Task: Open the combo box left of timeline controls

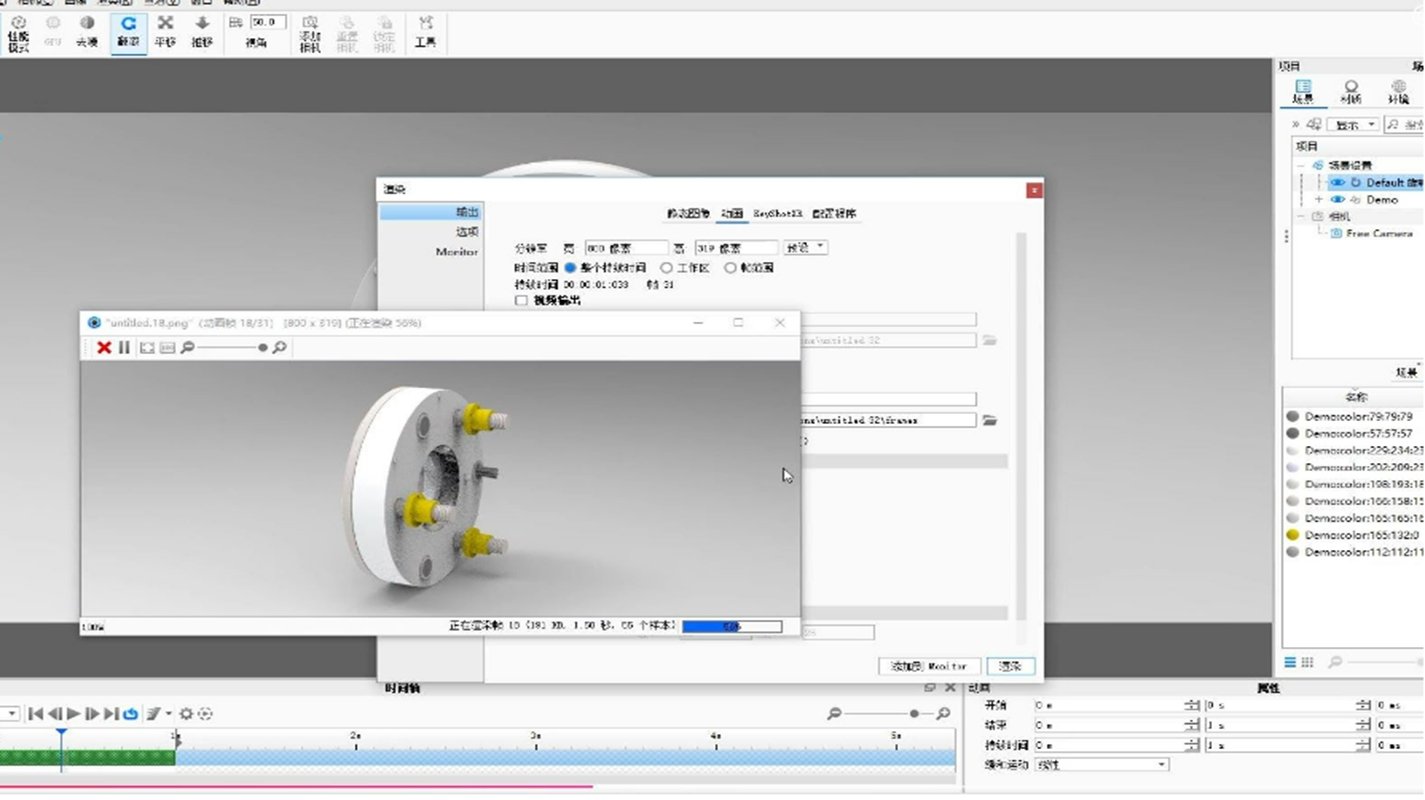Action: click(x=9, y=713)
